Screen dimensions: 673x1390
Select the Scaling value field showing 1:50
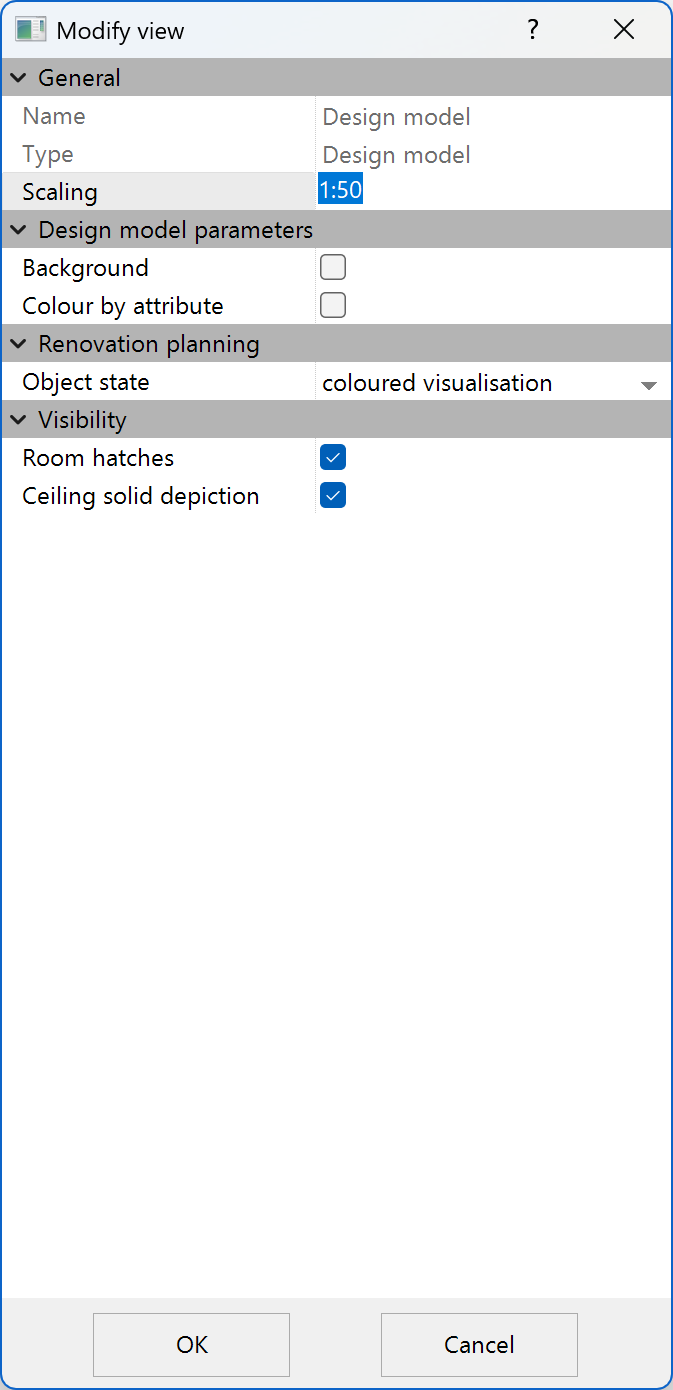(x=340, y=189)
